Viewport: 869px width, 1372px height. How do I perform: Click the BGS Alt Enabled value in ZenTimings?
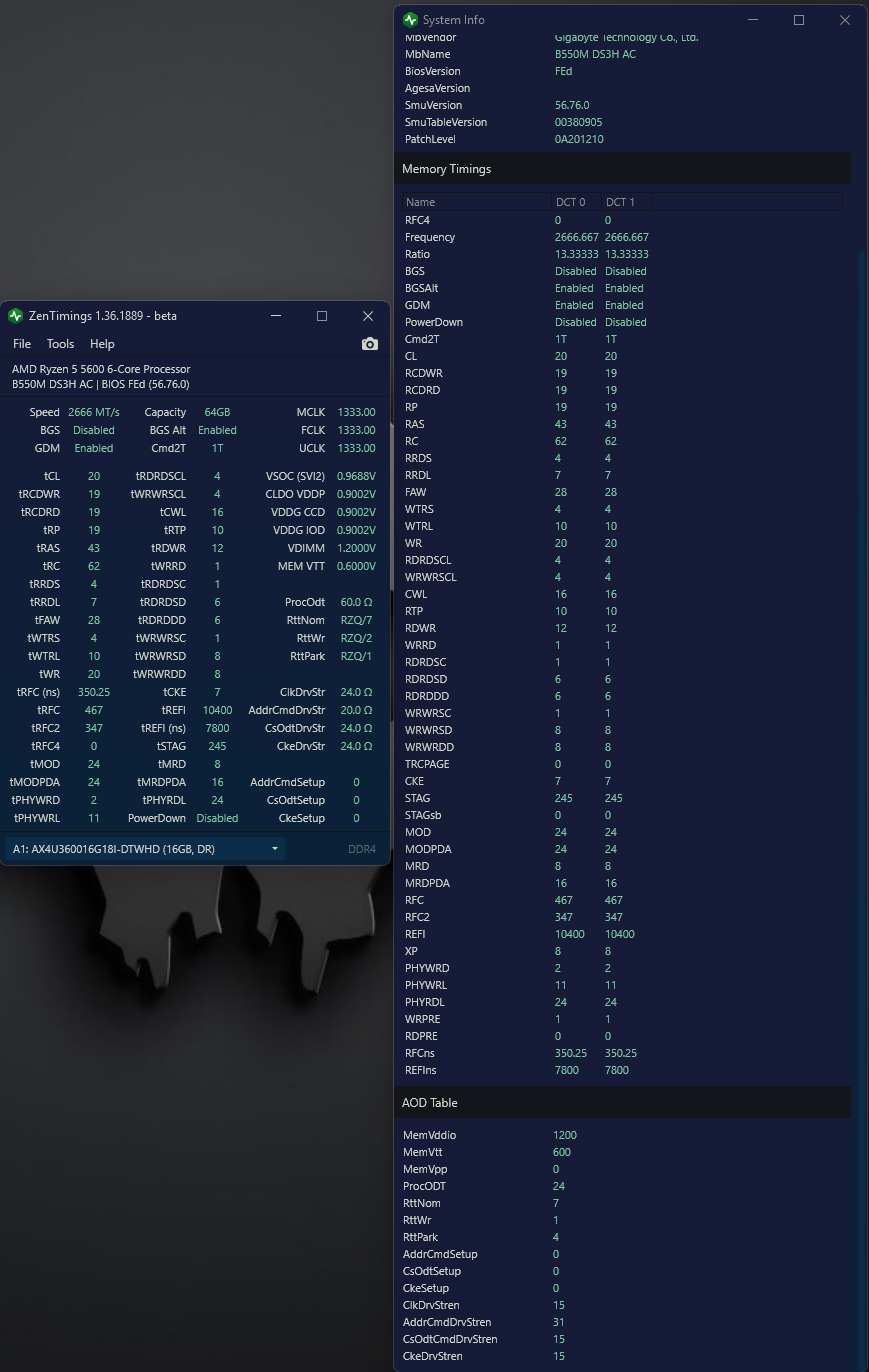coord(217,430)
